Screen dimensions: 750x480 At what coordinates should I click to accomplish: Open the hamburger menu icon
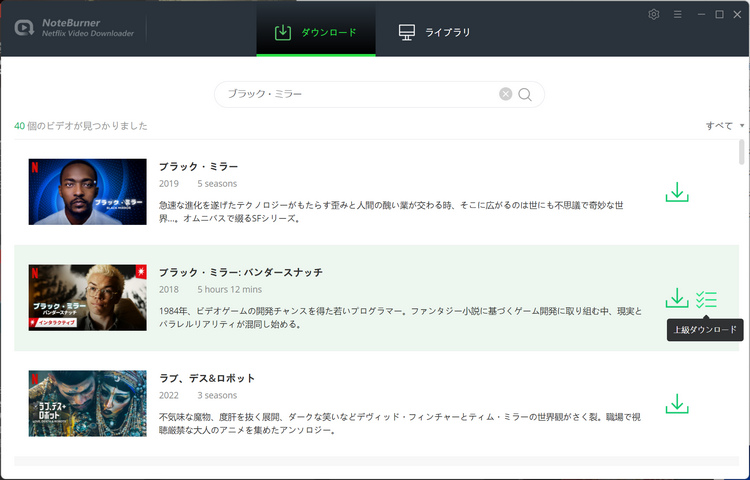click(x=677, y=14)
